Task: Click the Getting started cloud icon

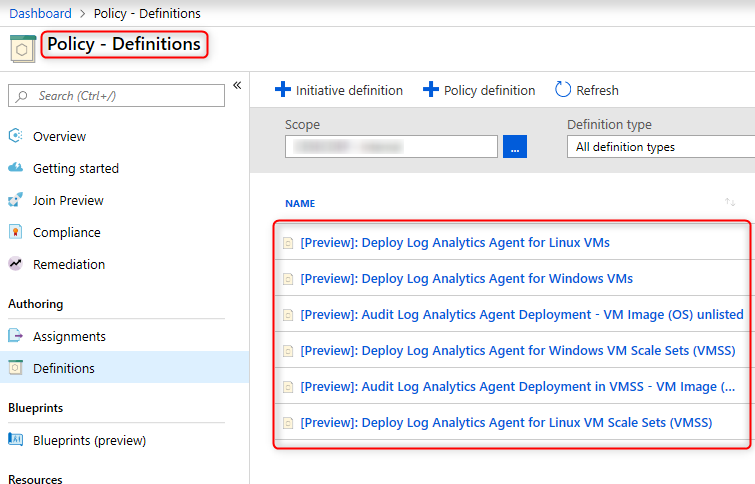Action: 15,168
